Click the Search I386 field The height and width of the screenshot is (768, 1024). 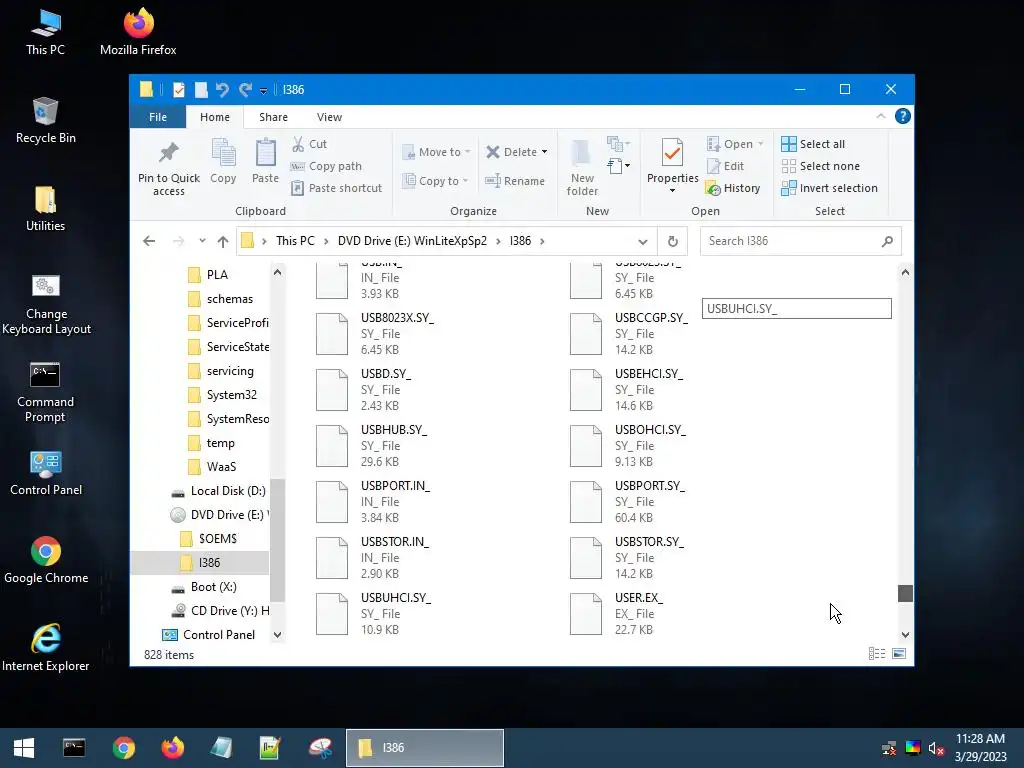point(800,241)
